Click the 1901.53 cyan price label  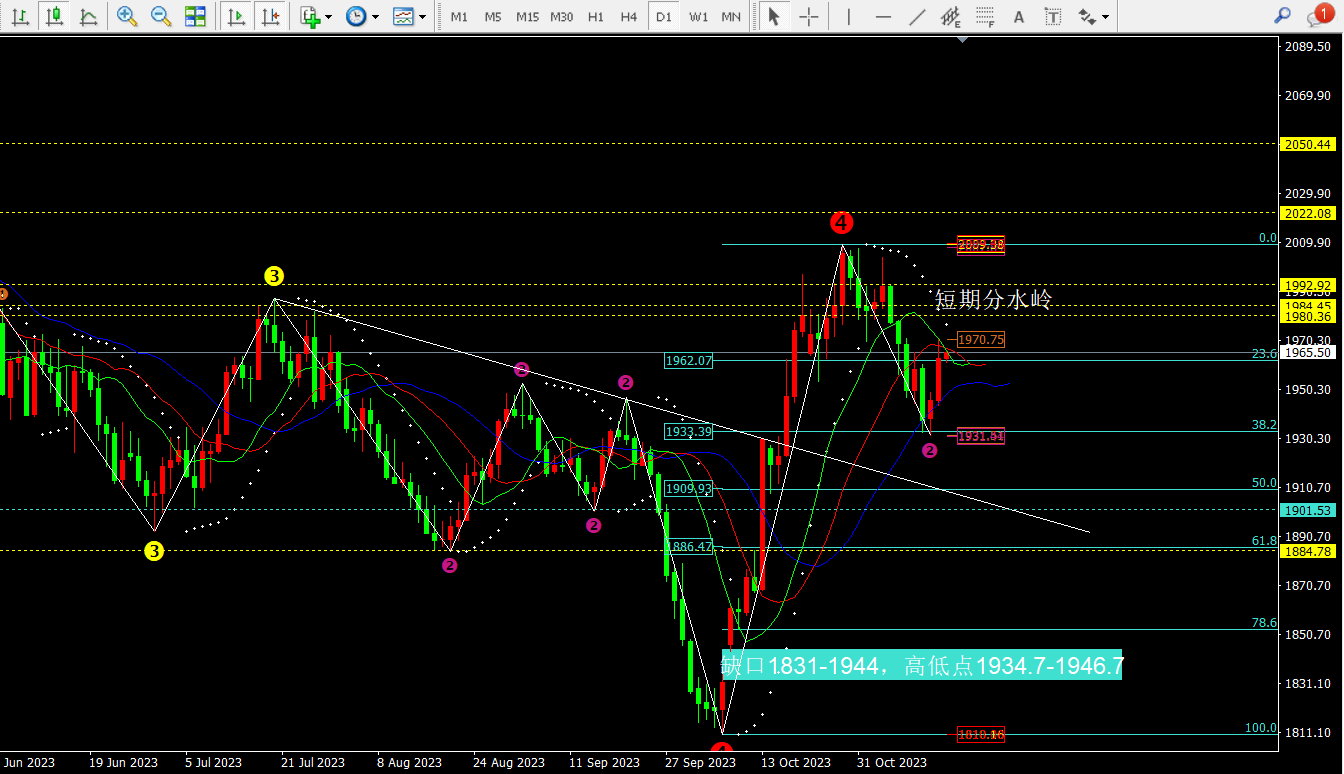click(1310, 510)
